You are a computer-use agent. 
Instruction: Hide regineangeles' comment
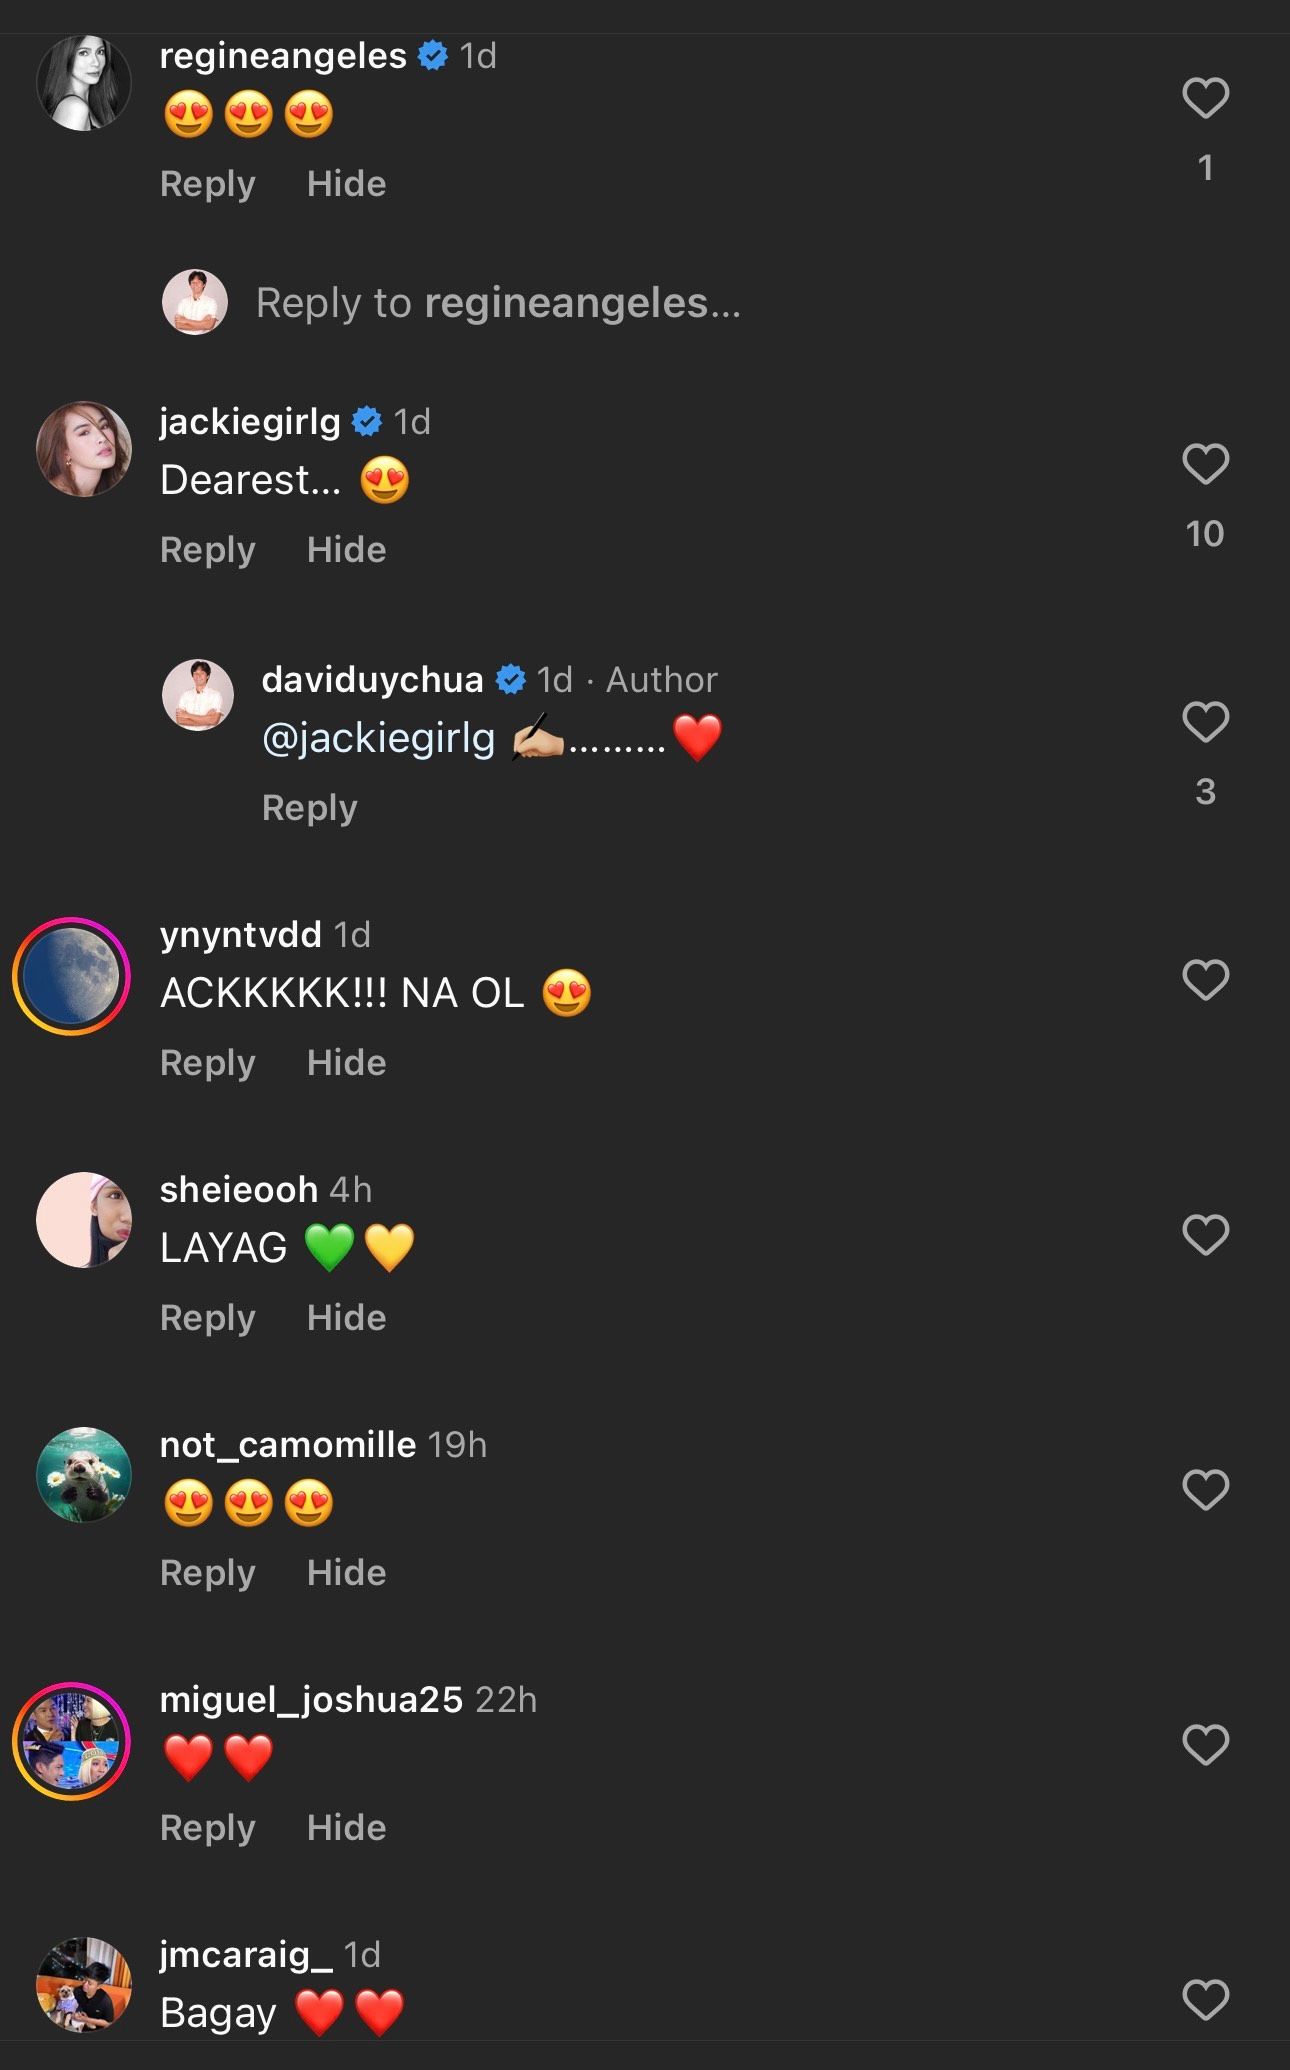click(x=346, y=184)
